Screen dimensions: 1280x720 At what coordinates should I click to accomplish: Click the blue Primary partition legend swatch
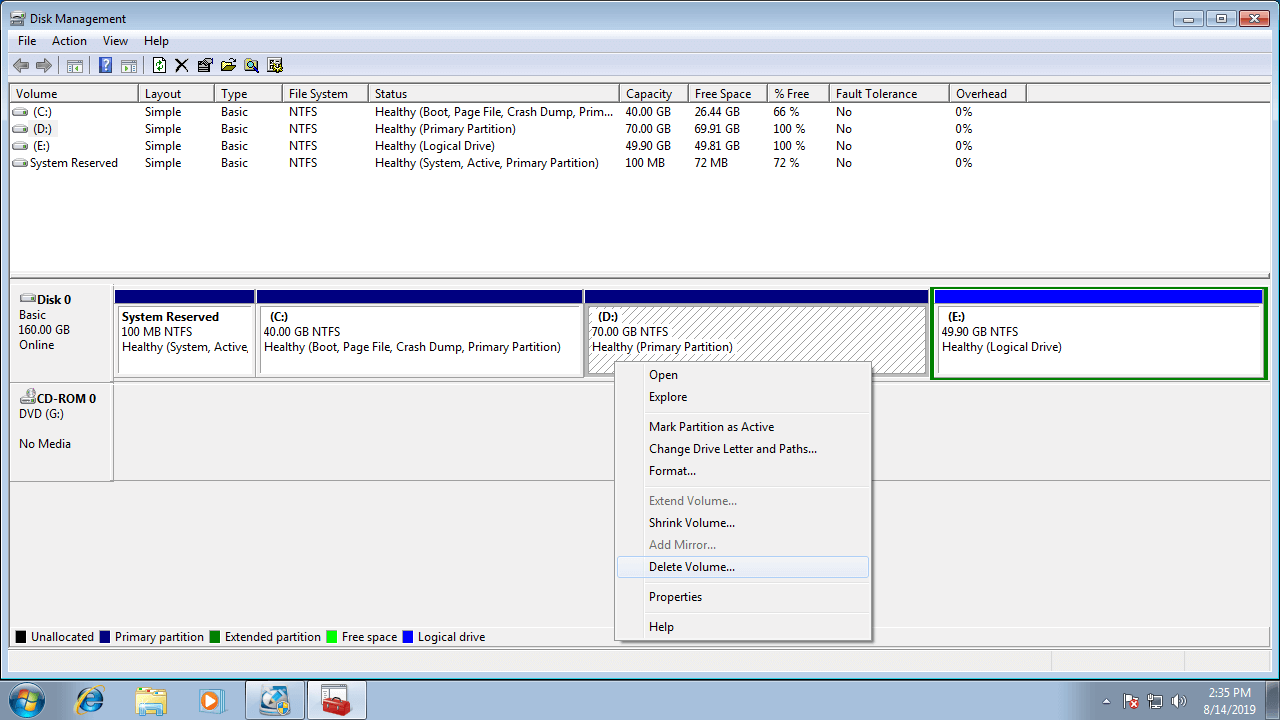105,637
